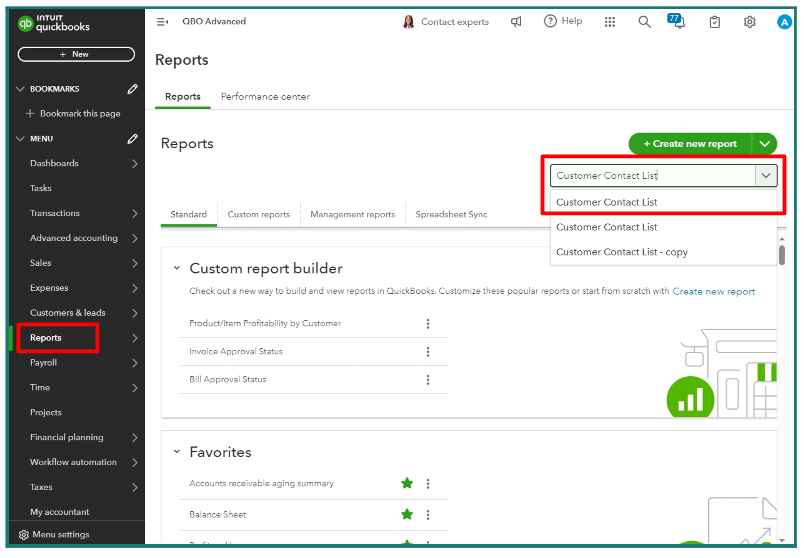804x558 pixels.
Task: Open the Bill Approval Status report
Action: [x=228, y=380]
